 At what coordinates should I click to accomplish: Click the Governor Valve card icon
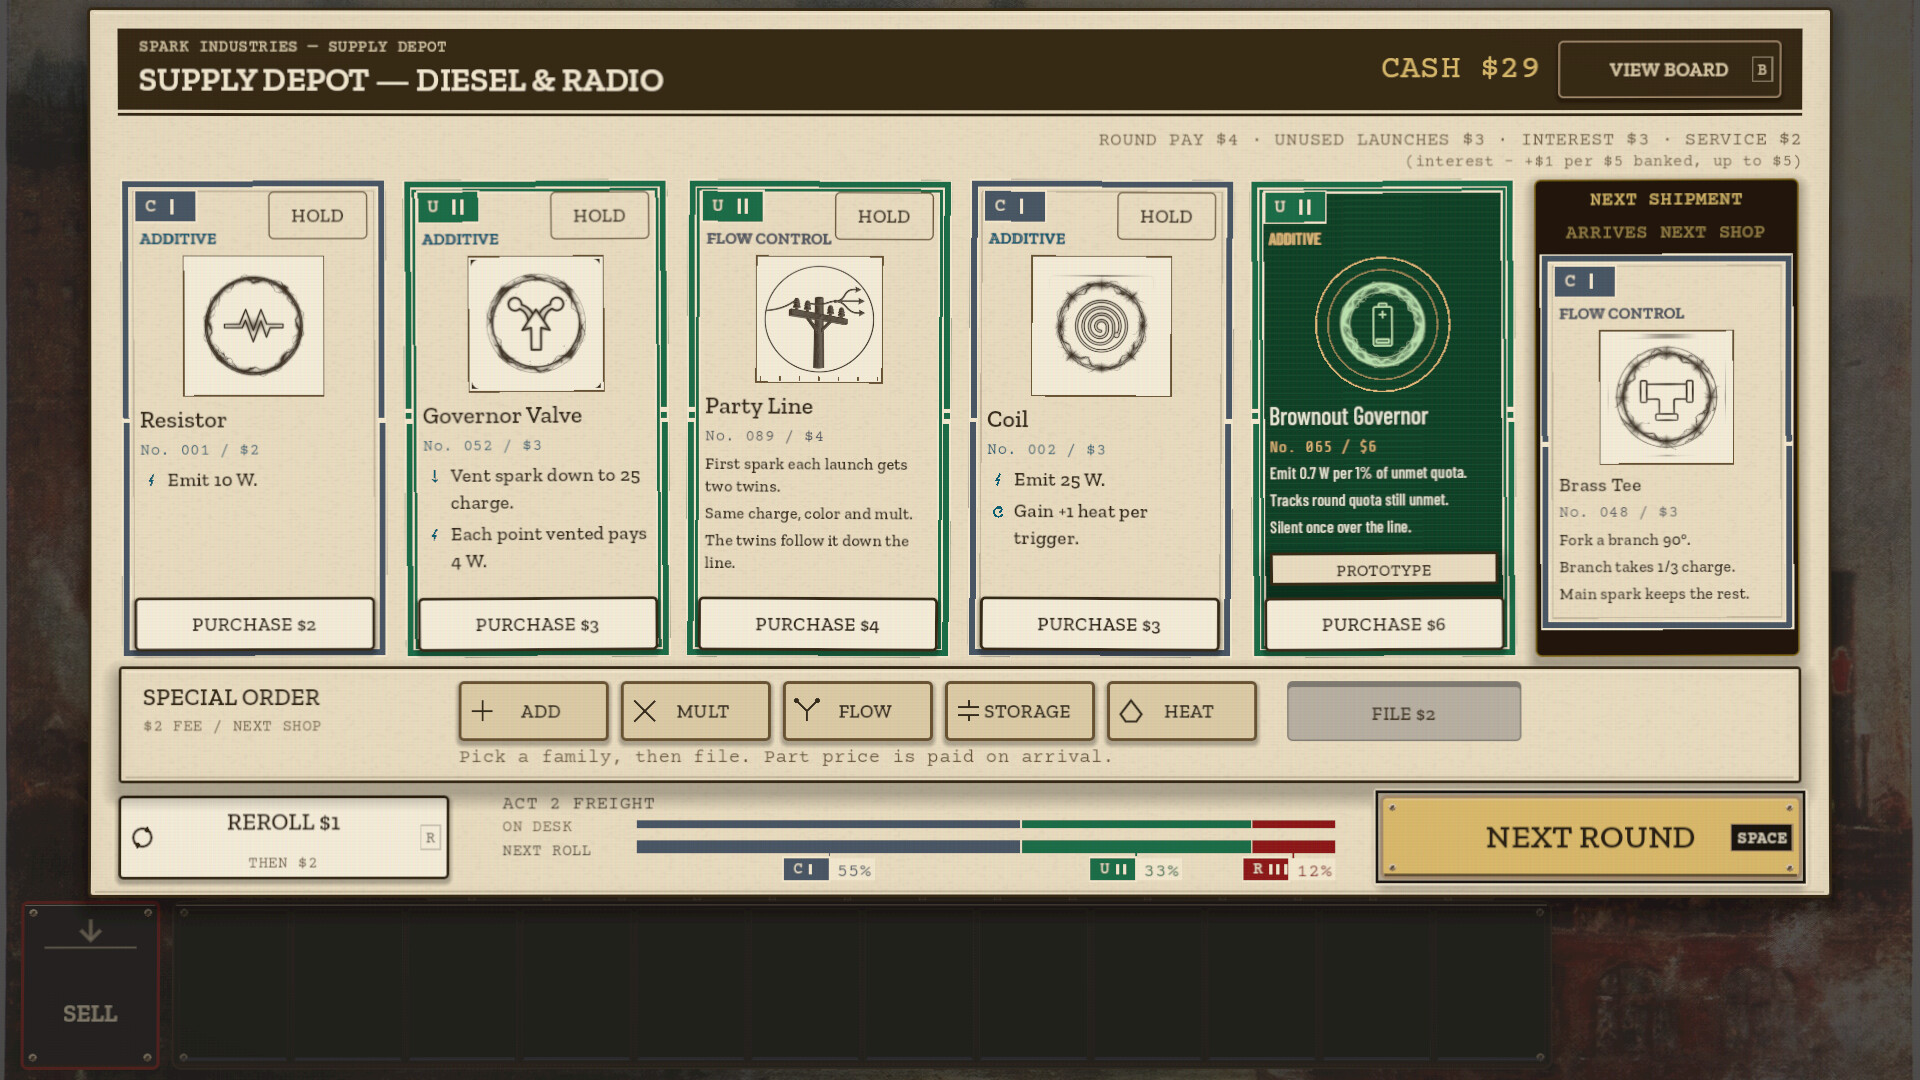click(536, 323)
